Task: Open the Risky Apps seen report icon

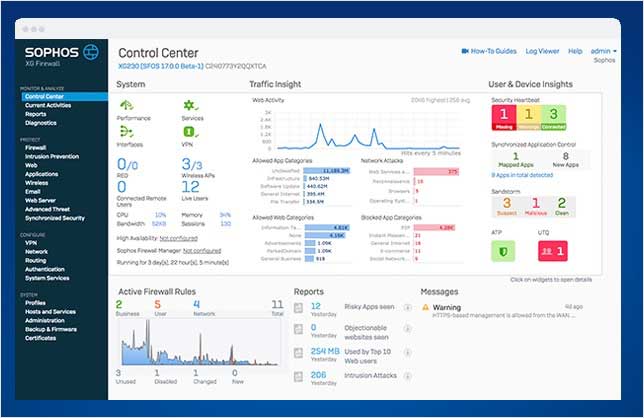Action: [299, 308]
